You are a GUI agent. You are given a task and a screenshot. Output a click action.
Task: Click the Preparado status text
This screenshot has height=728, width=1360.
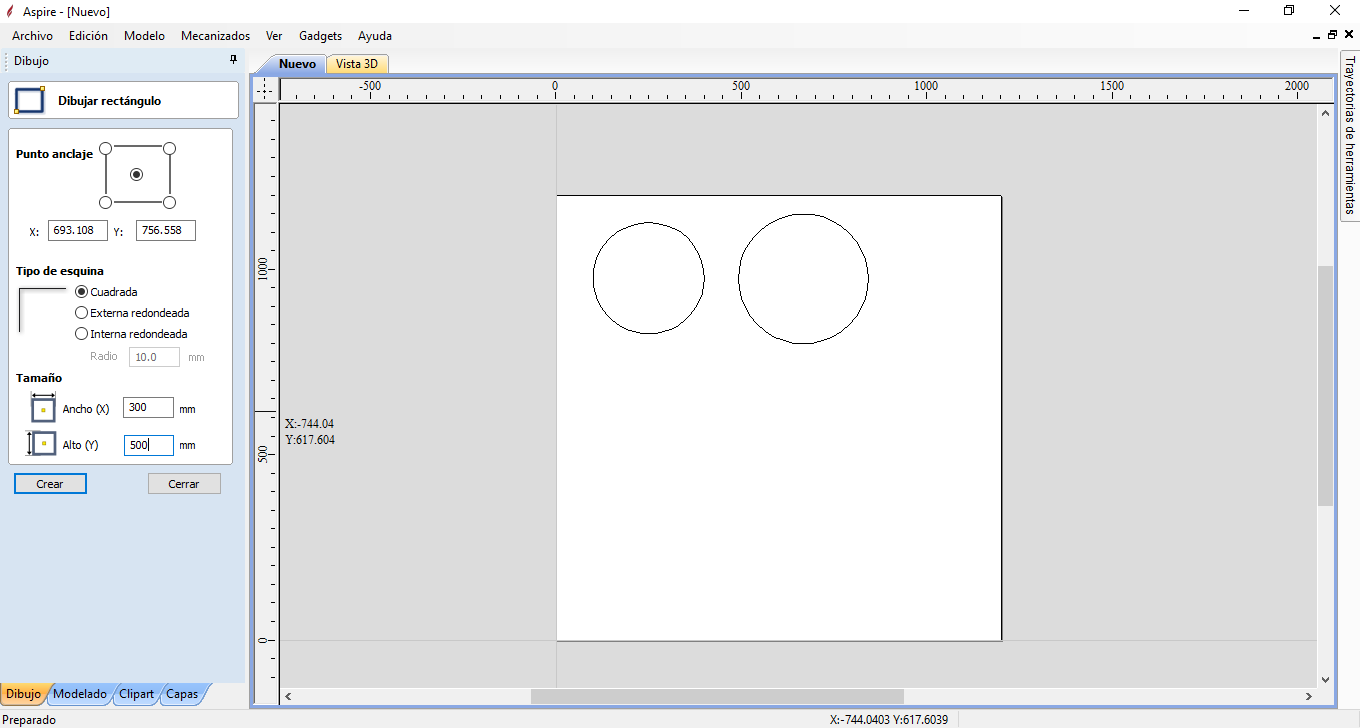(29, 719)
